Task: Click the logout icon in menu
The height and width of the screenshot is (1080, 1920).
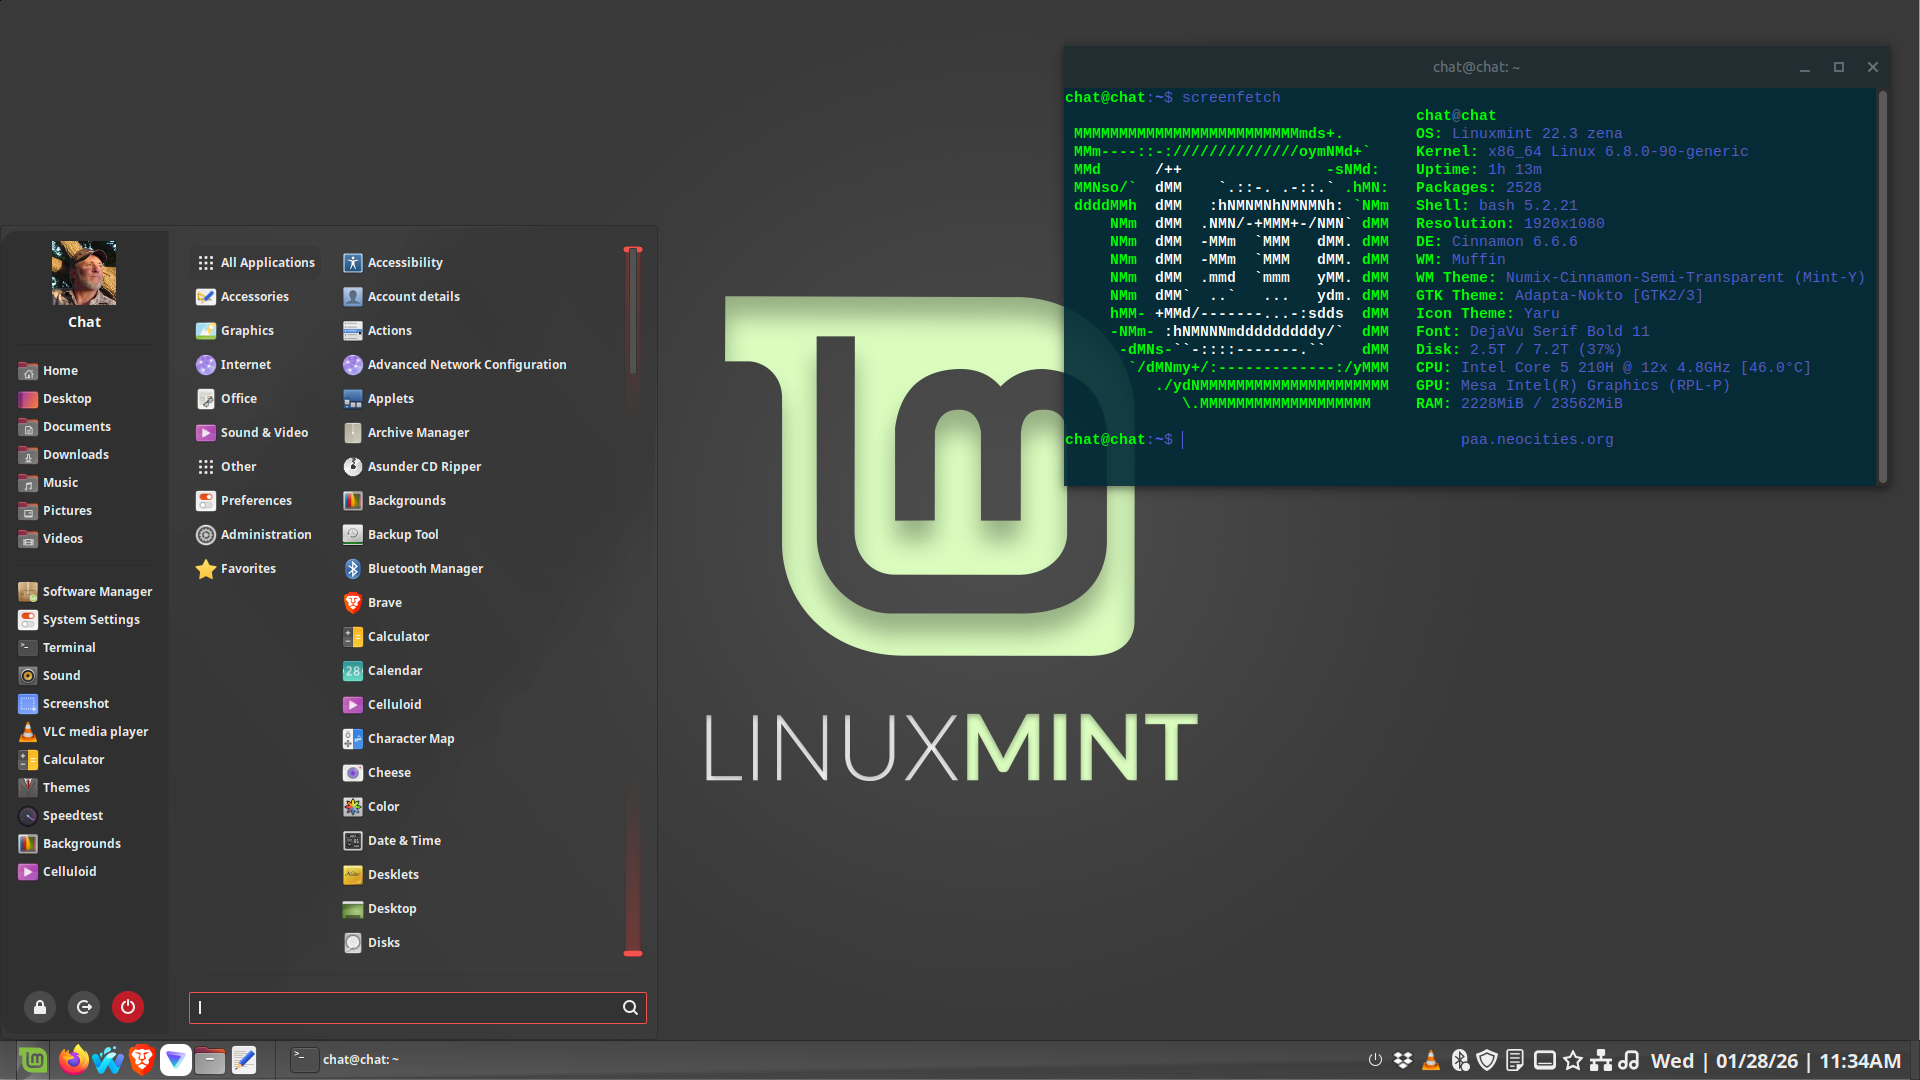Action: [x=84, y=1007]
